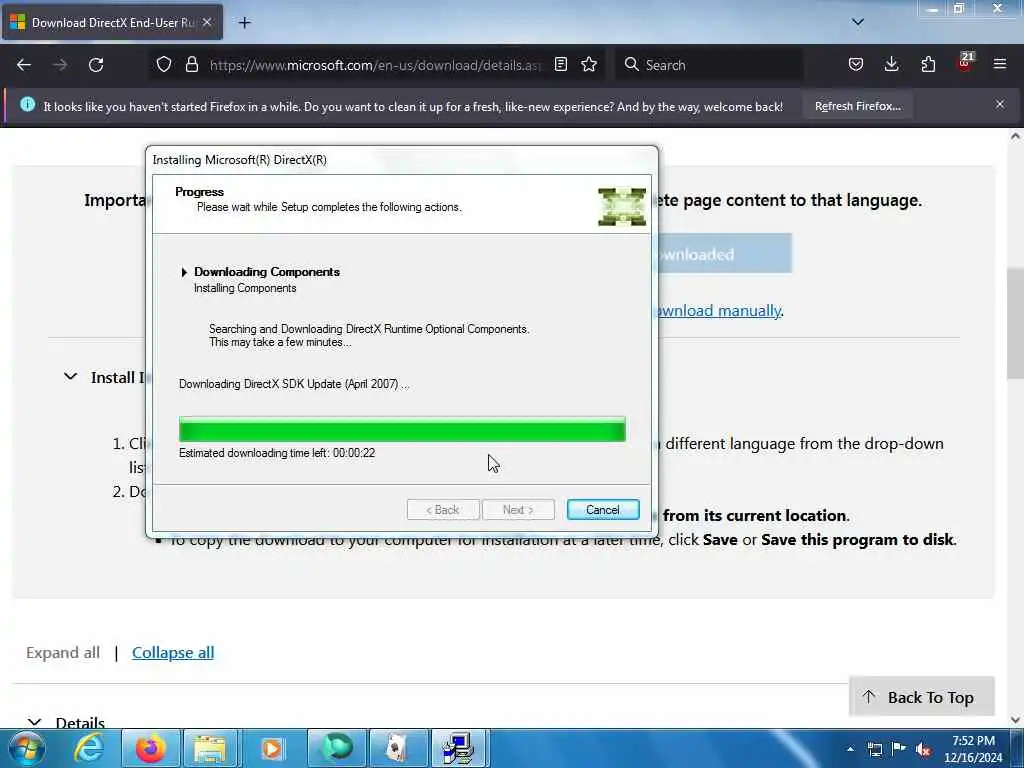Image resolution: width=1024 pixels, height=768 pixels.
Task: Open Windows Media Player taskbar icon
Action: [272, 748]
